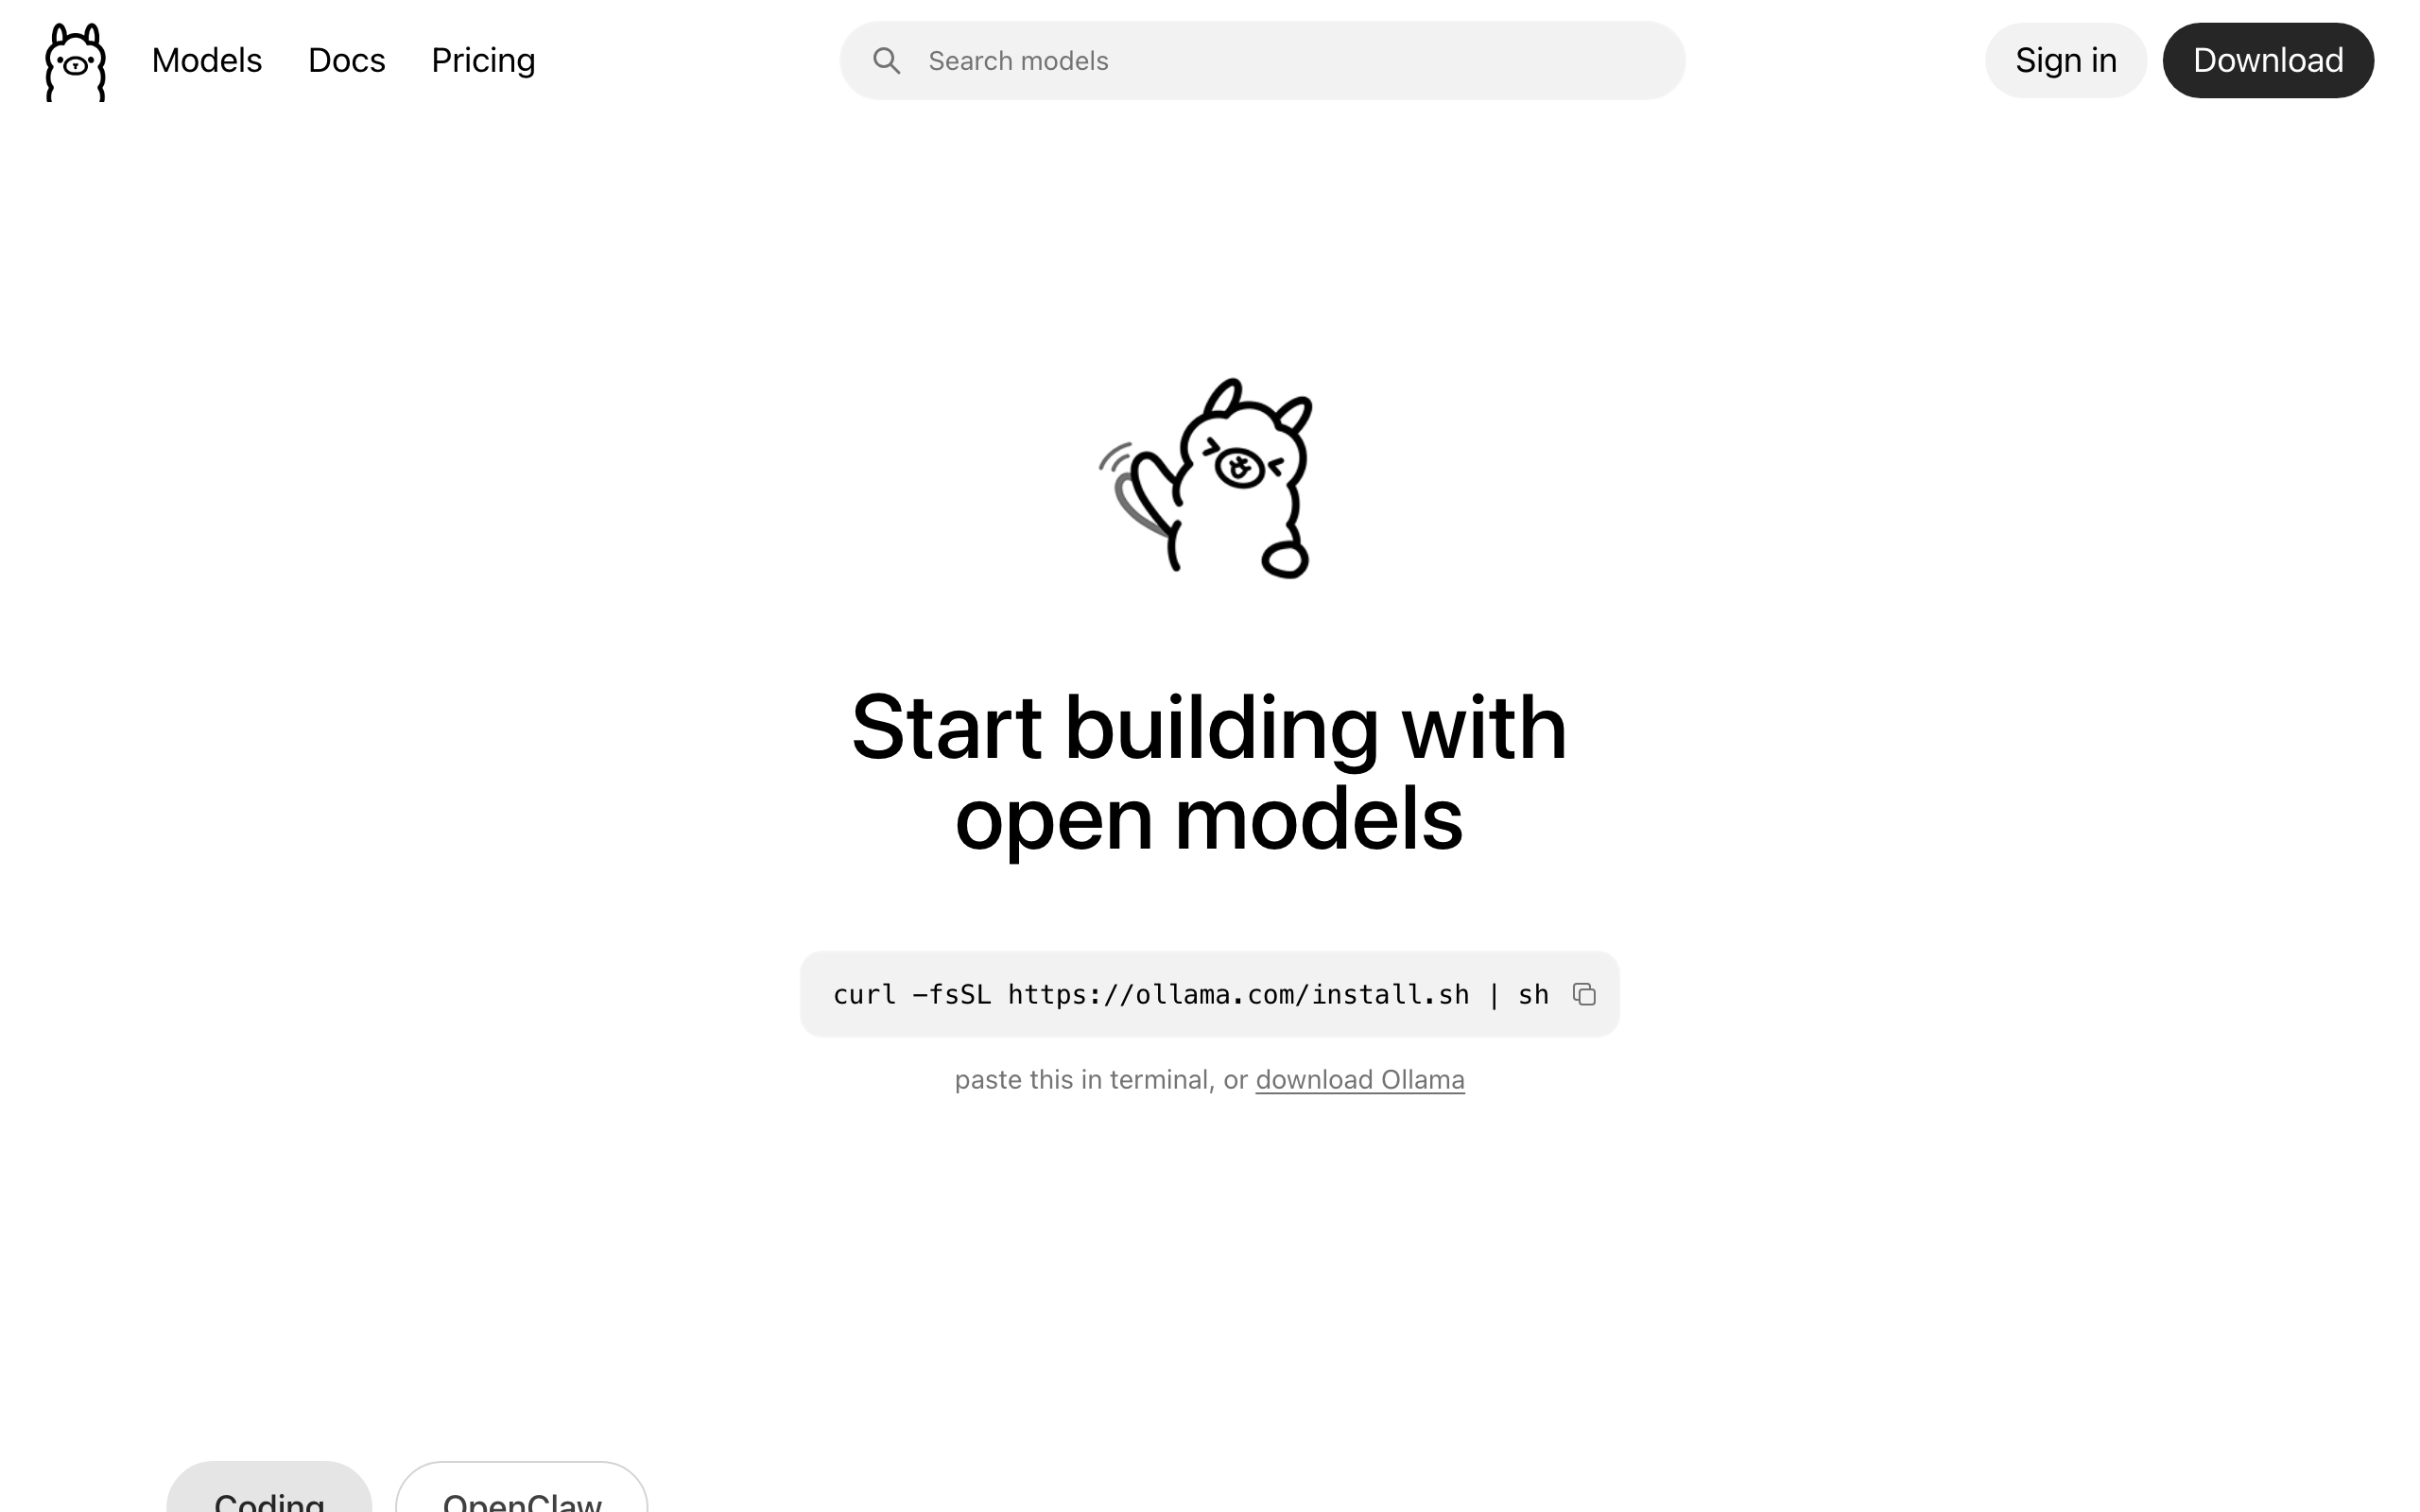Switch to the OpenClaw tab
The image size is (2420, 1512).
coord(522,1492)
